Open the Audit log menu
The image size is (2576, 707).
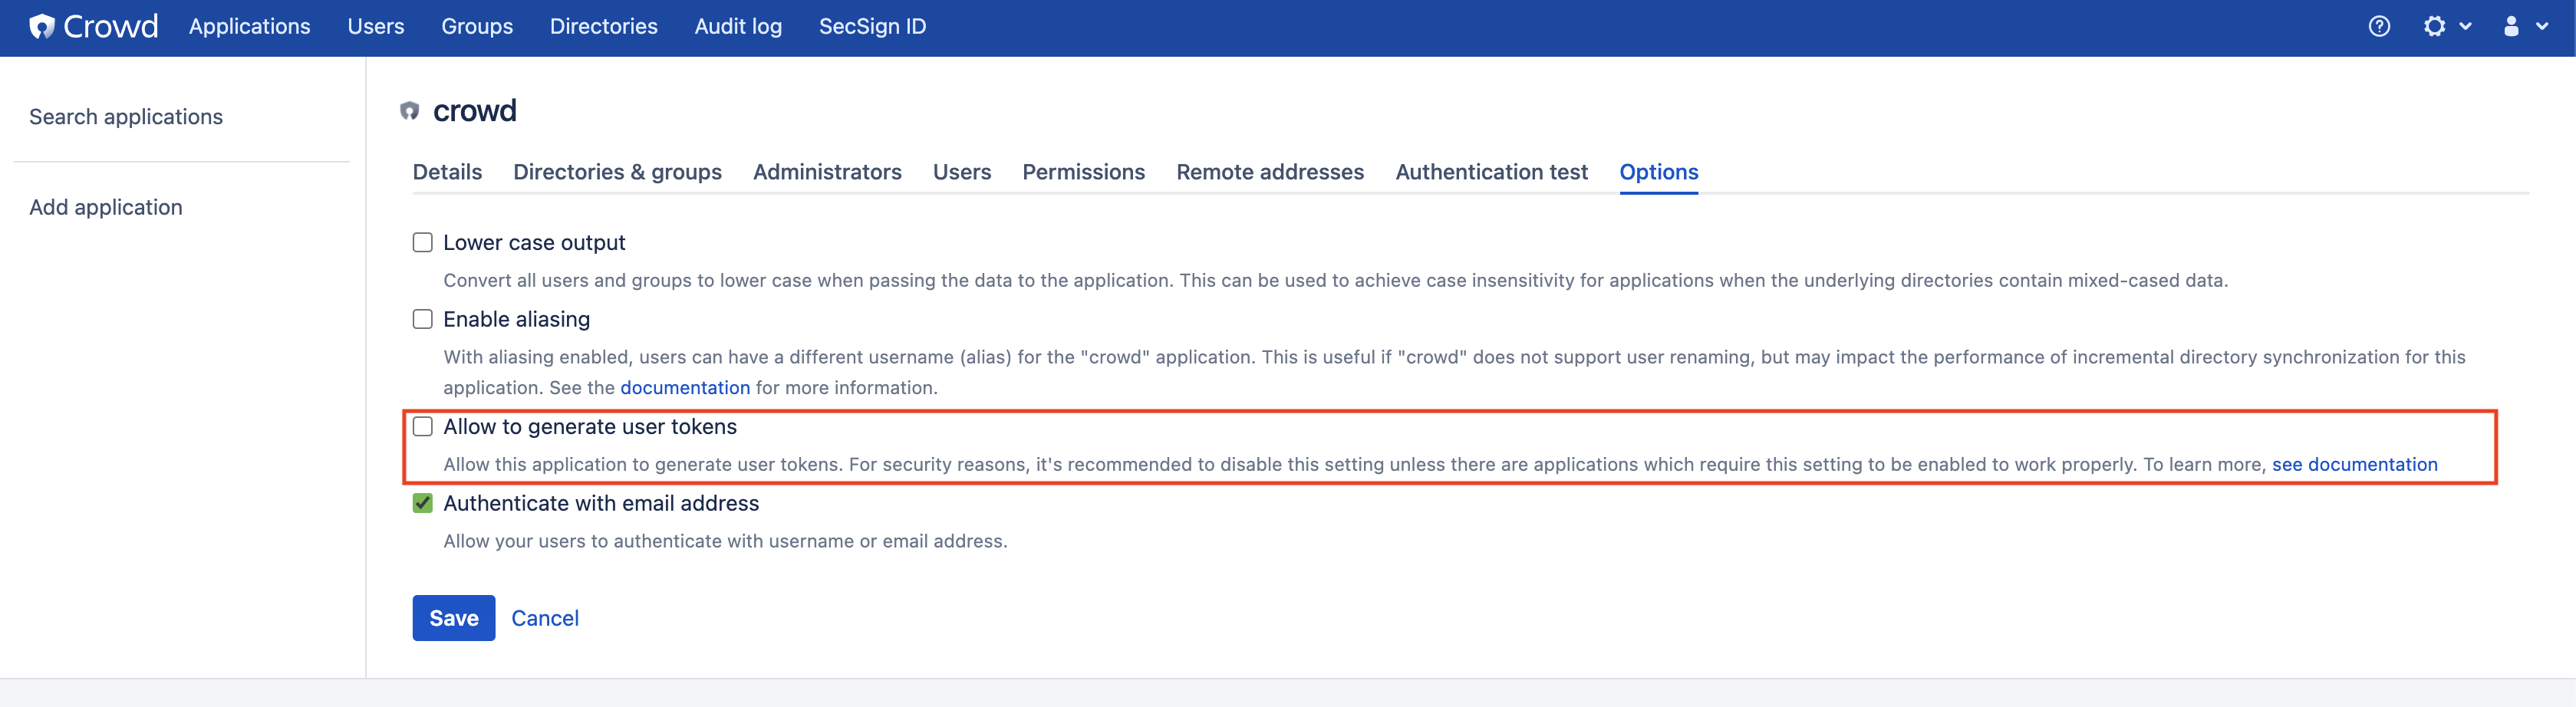coord(737,26)
